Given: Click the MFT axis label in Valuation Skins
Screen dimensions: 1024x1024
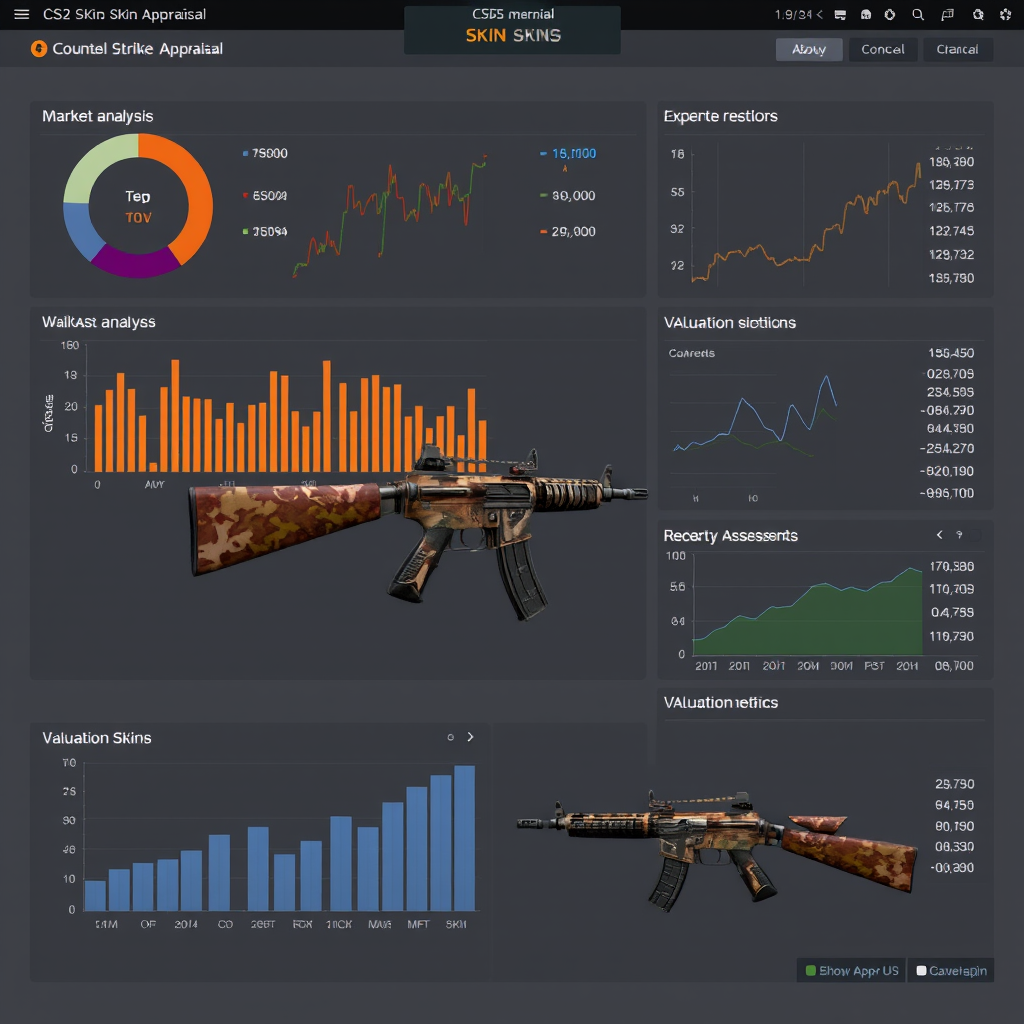Looking at the screenshot, I should (x=418, y=924).
